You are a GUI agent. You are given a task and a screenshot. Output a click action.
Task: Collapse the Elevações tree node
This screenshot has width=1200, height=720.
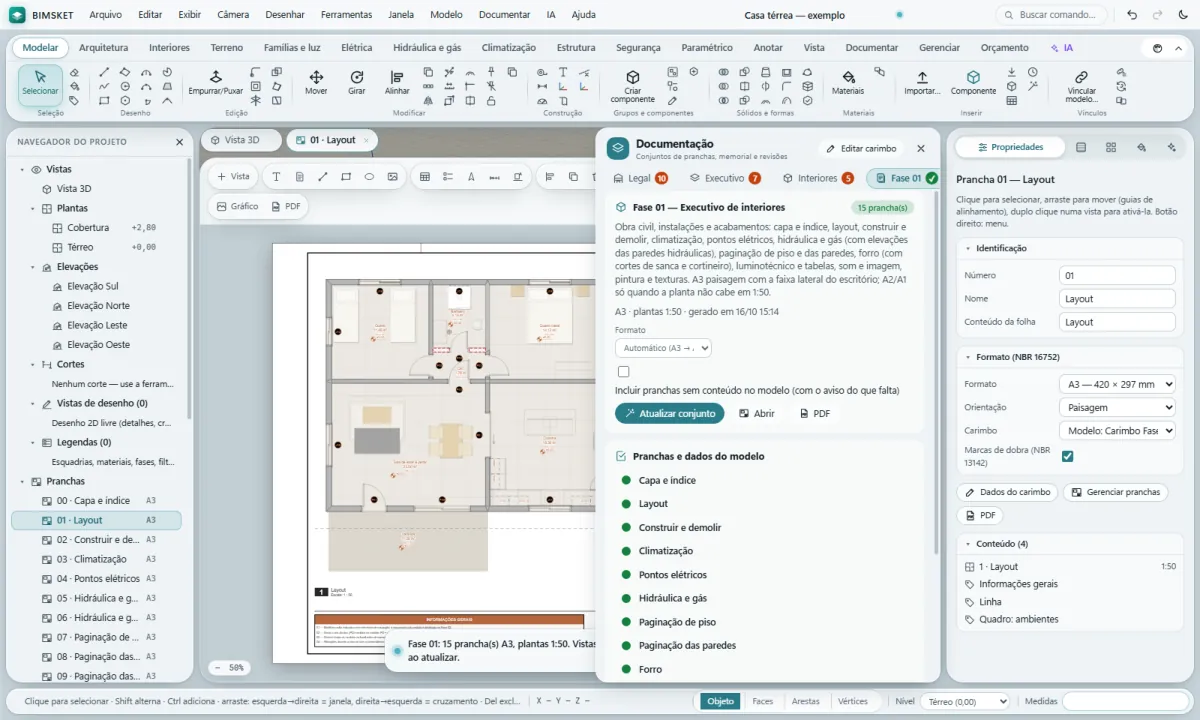coord(32,267)
